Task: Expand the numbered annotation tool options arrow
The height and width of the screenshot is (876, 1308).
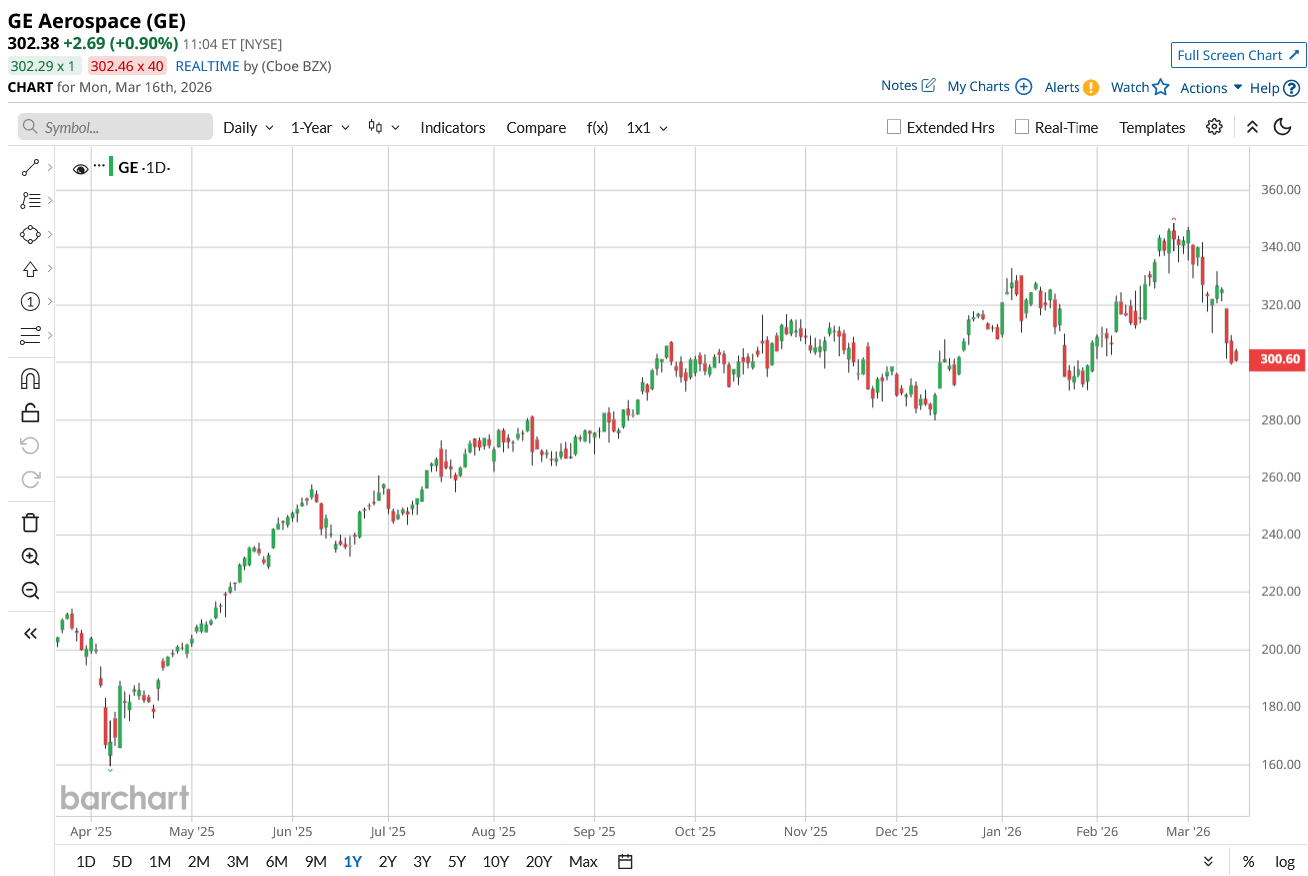Action: coord(49,302)
